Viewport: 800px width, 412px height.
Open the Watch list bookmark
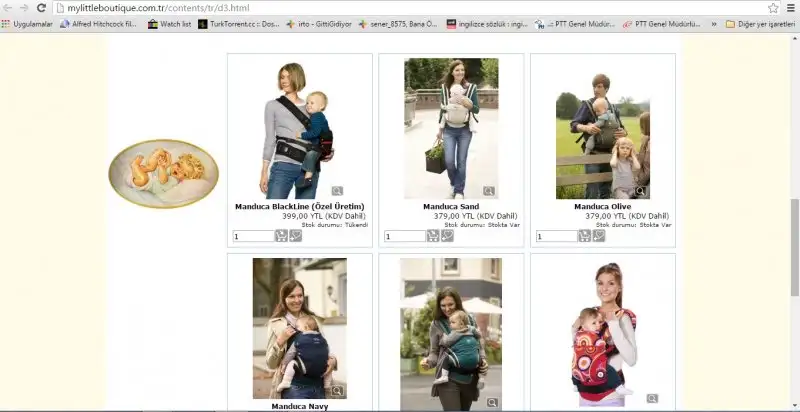tap(170, 24)
